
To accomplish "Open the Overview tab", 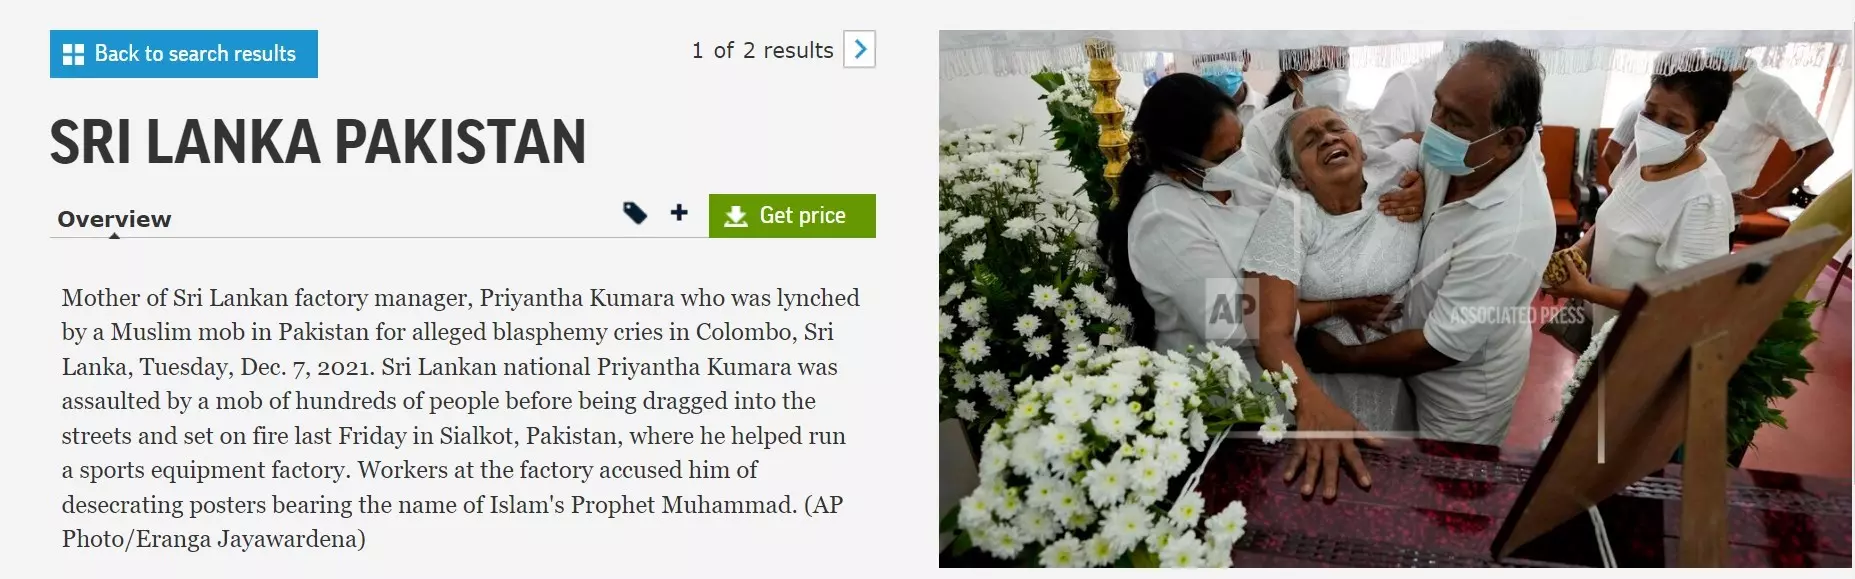I will 114,219.
